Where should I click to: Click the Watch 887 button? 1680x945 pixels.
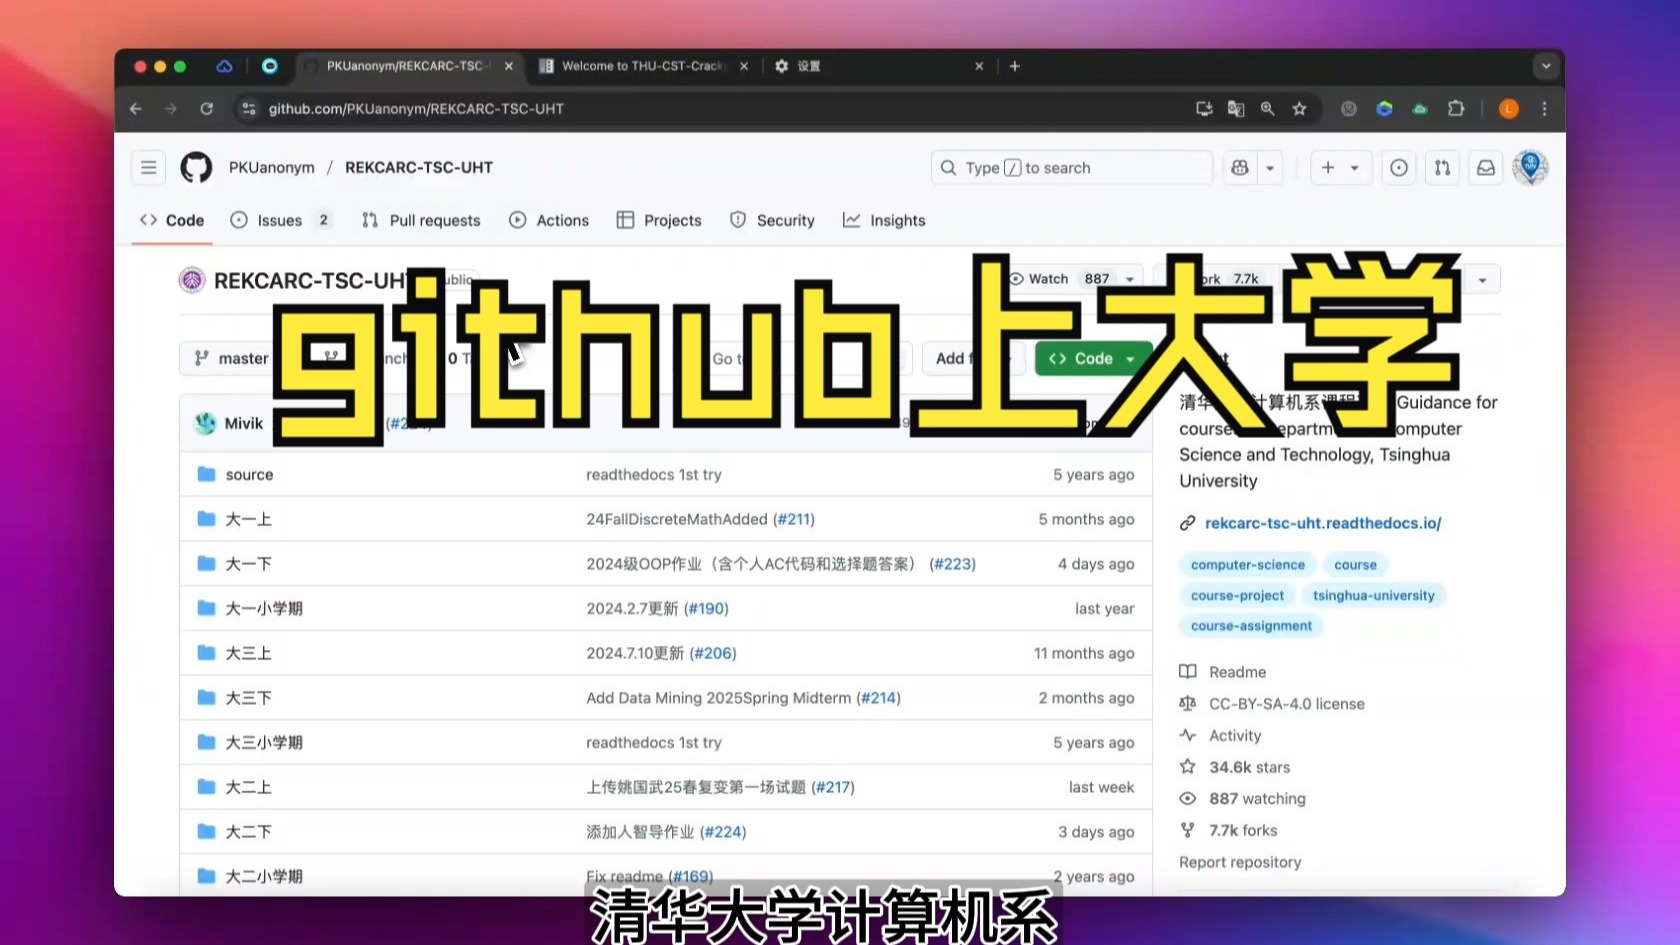coord(1059,279)
